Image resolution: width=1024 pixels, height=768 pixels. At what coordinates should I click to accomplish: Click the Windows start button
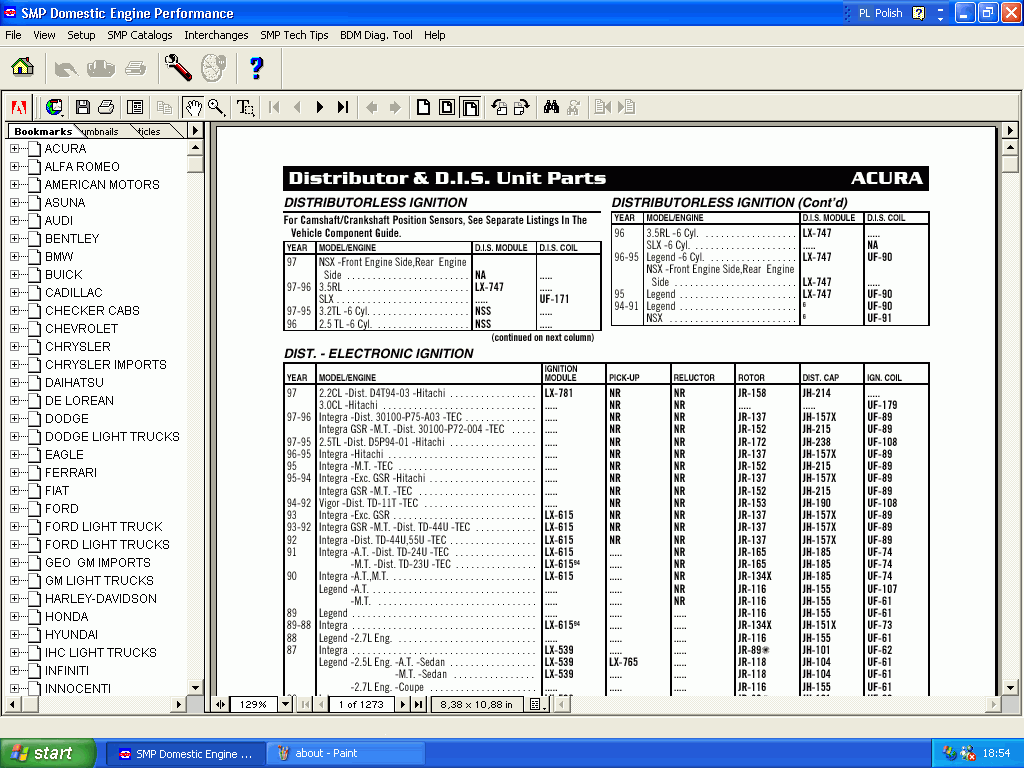(47, 753)
